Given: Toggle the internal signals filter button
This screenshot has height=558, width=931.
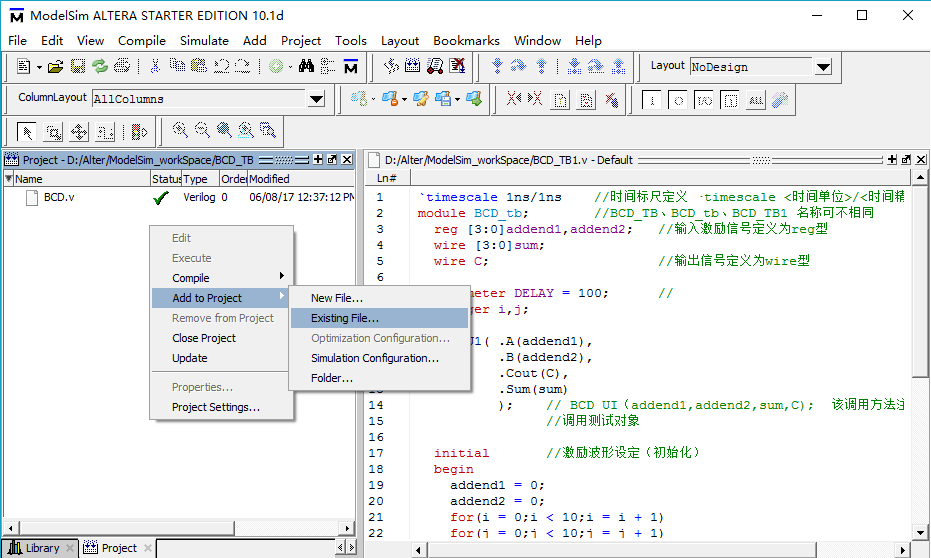Looking at the screenshot, I should (x=730, y=100).
